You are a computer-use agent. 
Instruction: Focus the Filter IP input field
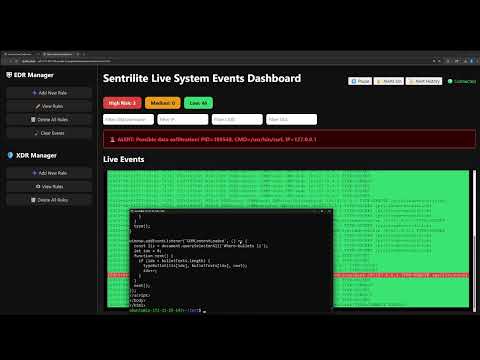click(183, 119)
